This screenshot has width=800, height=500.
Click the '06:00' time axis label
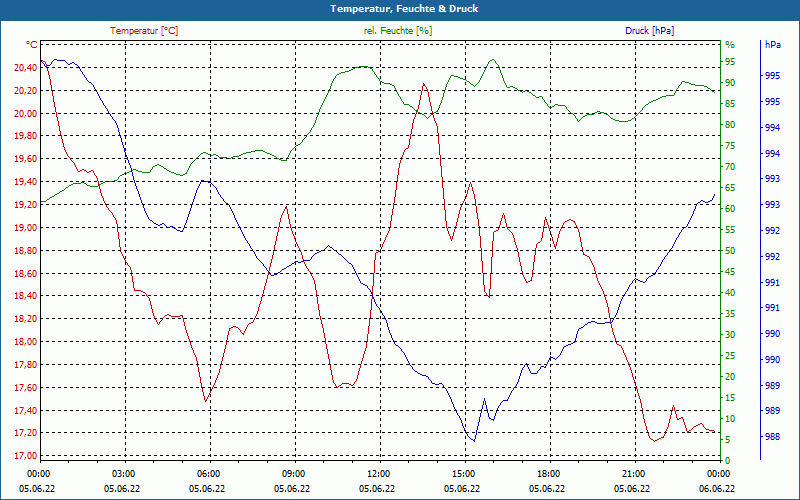(208, 473)
